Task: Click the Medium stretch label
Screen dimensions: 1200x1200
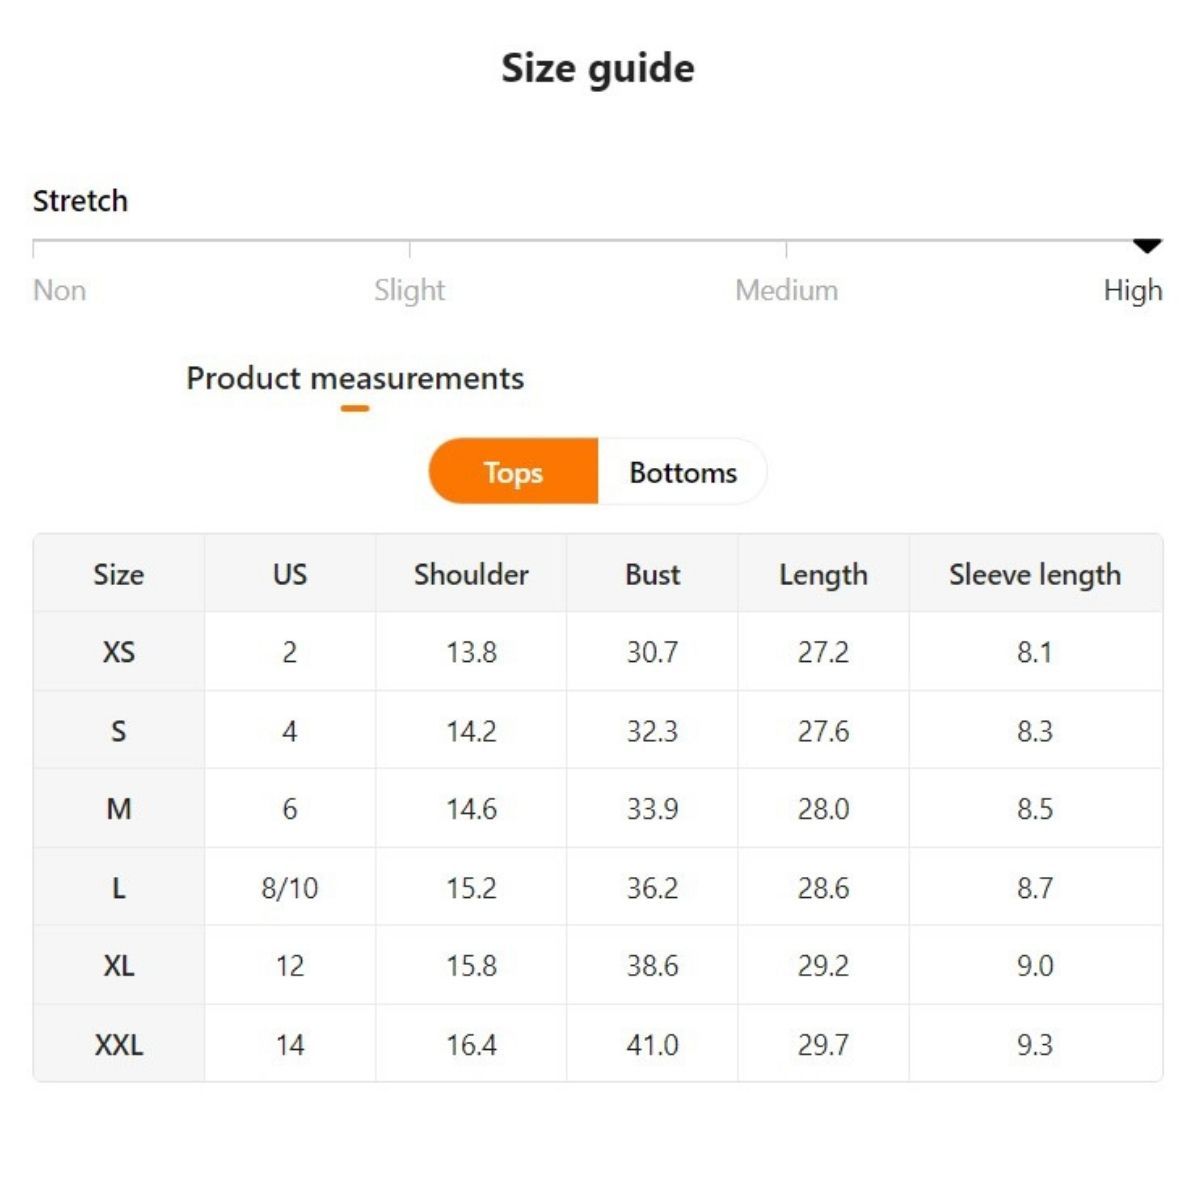Action: tap(786, 290)
